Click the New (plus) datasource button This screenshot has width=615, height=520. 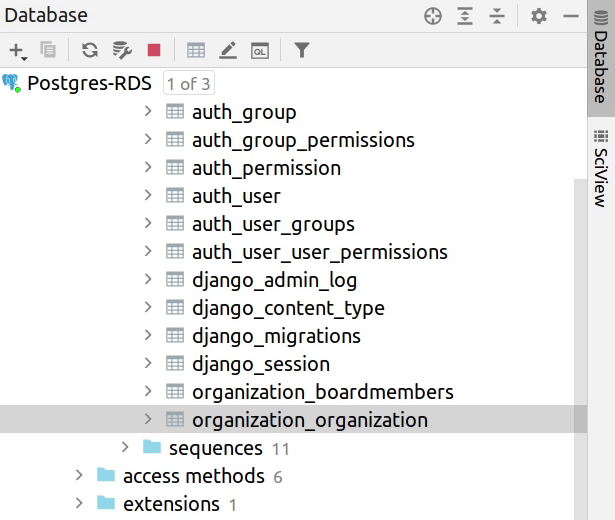[x=17, y=50]
